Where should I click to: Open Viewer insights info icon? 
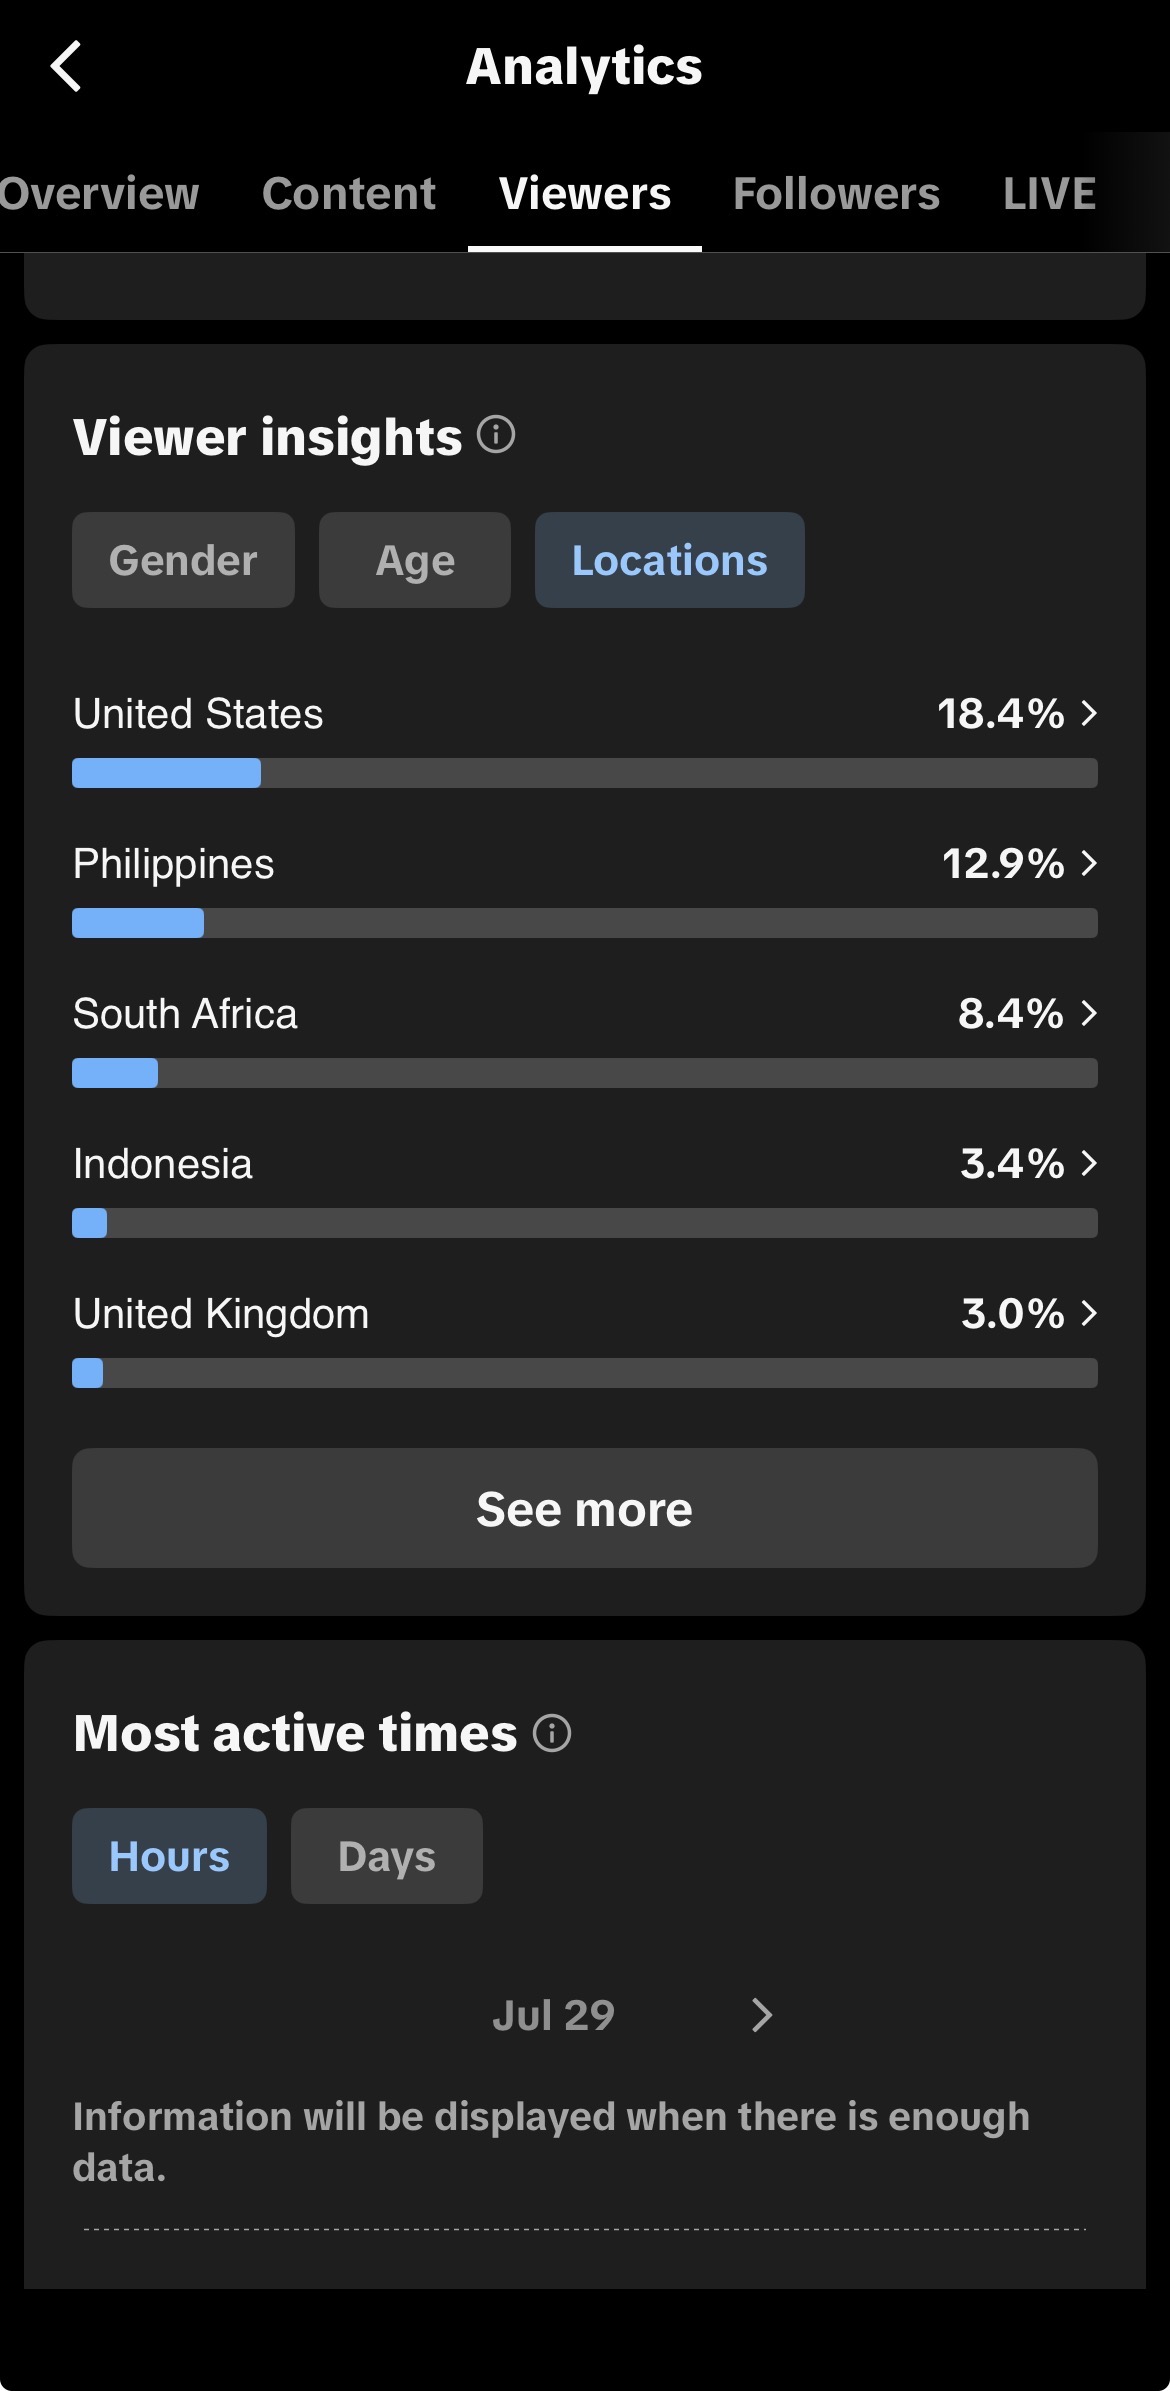(x=496, y=435)
